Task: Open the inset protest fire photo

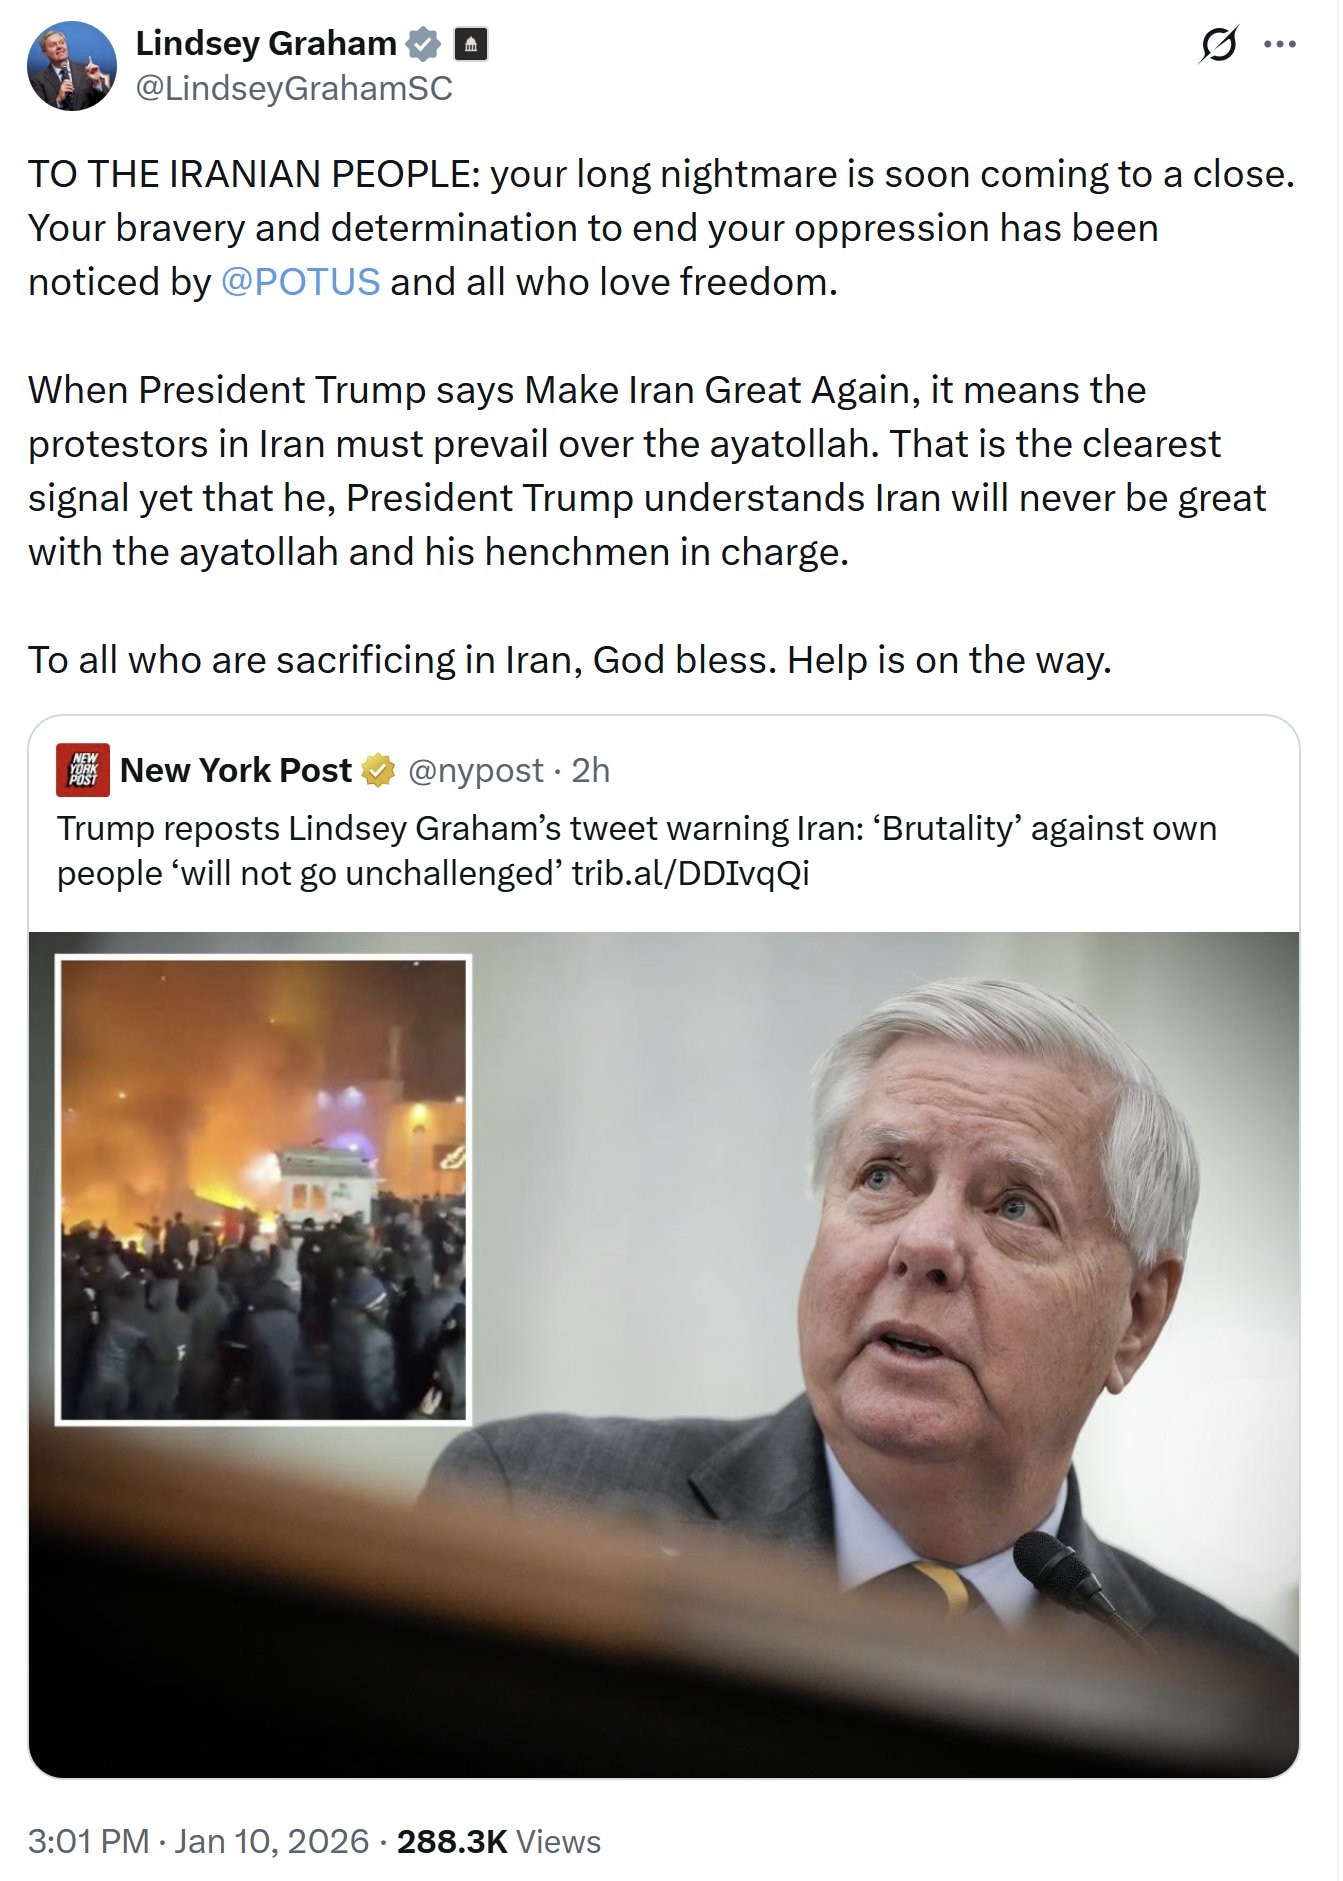Action: pyautogui.click(x=264, y=1190)
